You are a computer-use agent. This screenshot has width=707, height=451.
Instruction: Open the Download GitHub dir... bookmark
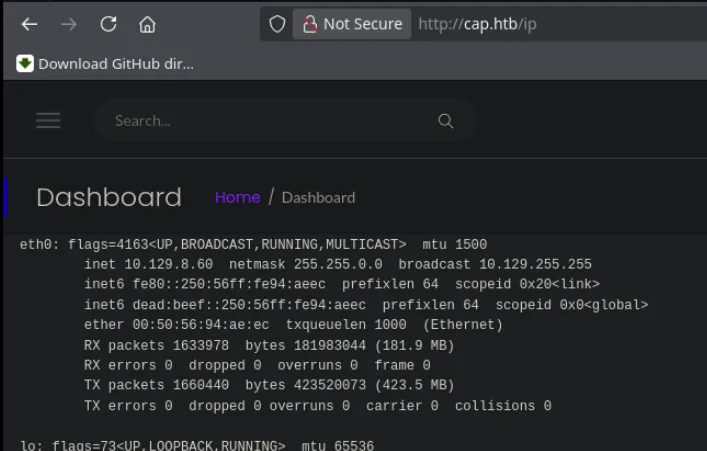106,64
